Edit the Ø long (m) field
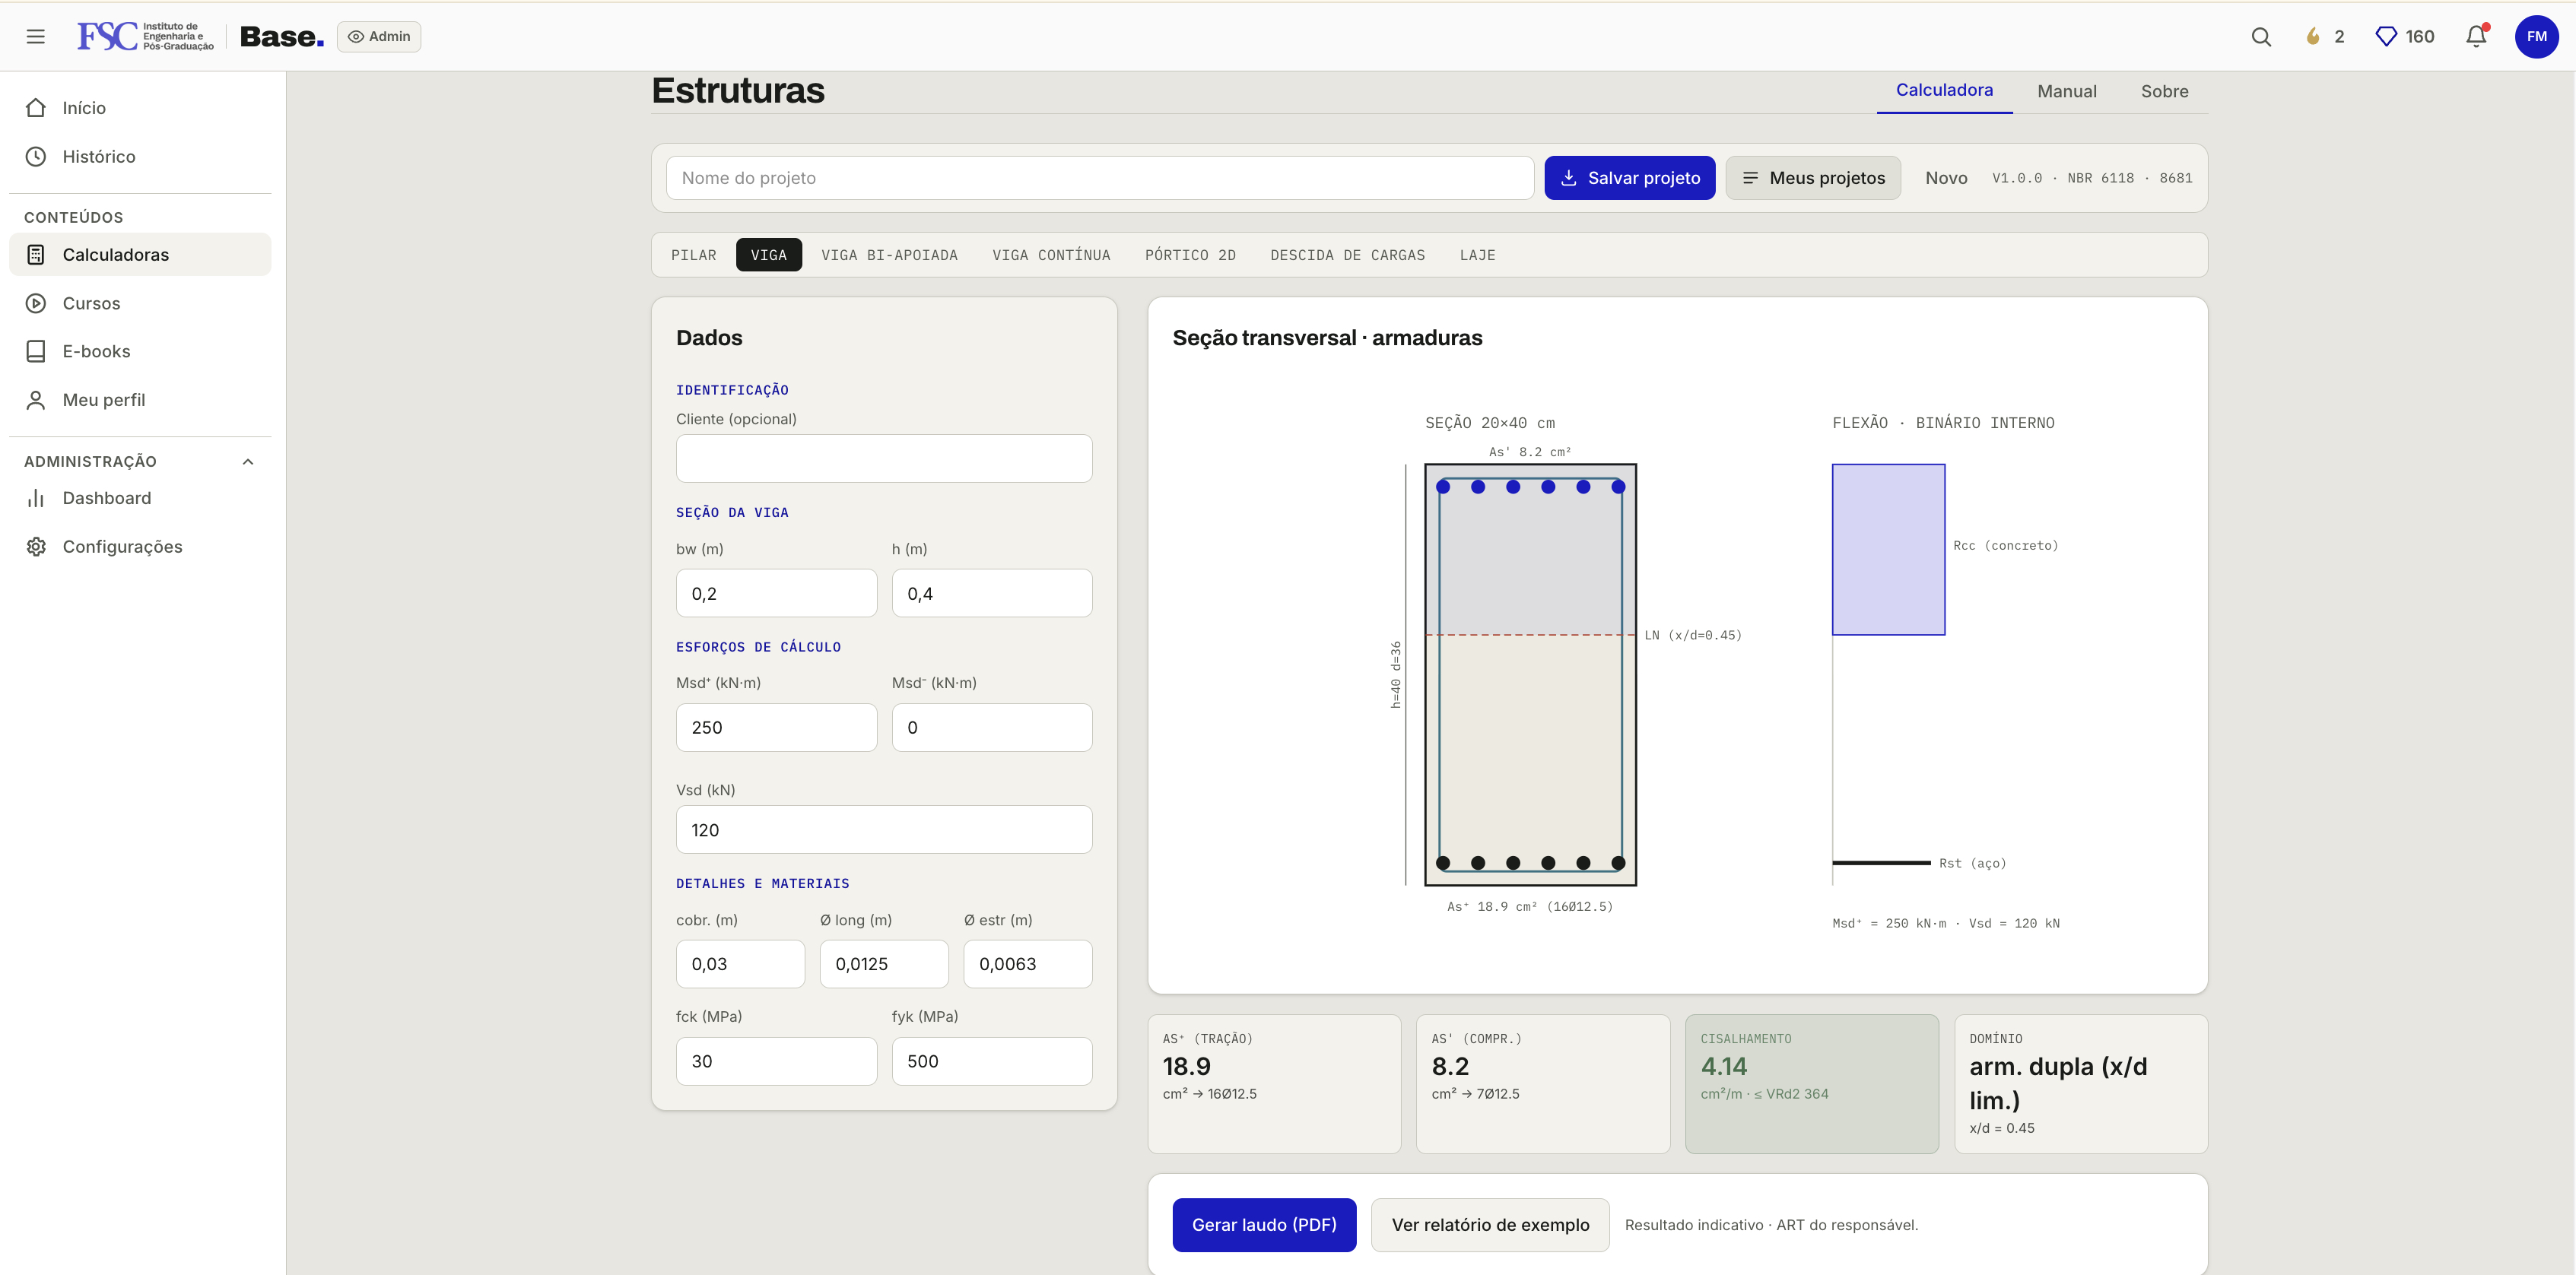 tap(884, 964)
